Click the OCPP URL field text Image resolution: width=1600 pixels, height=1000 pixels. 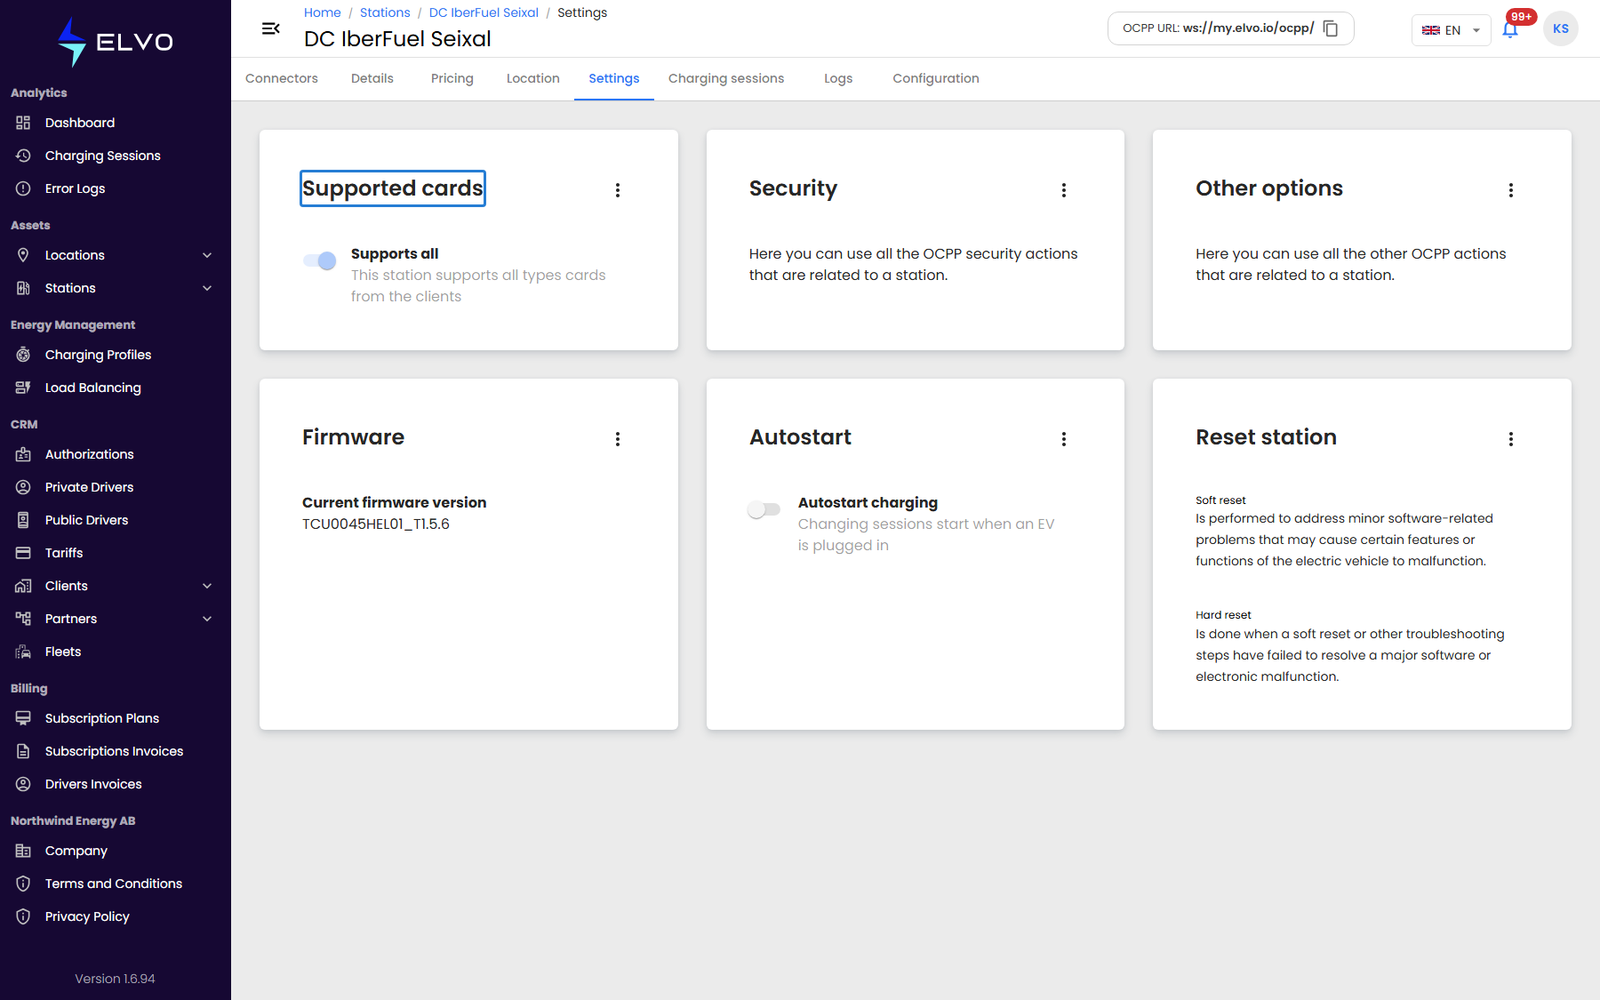[x=1218, y=28]
